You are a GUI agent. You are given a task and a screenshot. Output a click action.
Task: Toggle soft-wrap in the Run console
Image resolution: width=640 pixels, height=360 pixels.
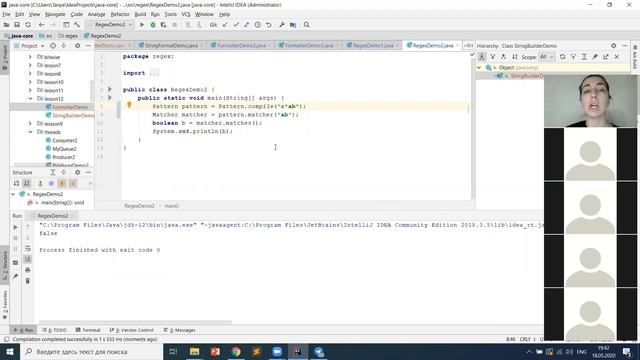pos(28,249)
